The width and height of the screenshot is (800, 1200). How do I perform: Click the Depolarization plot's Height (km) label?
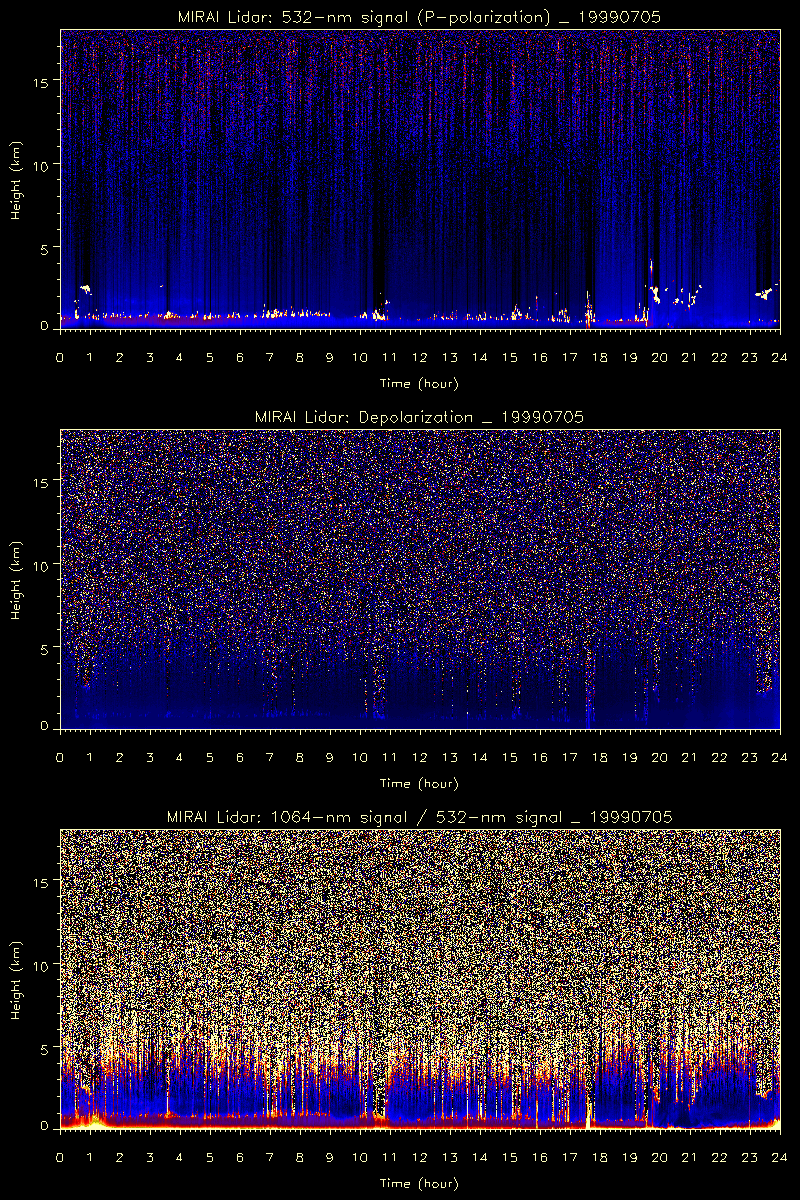point(17,580)
